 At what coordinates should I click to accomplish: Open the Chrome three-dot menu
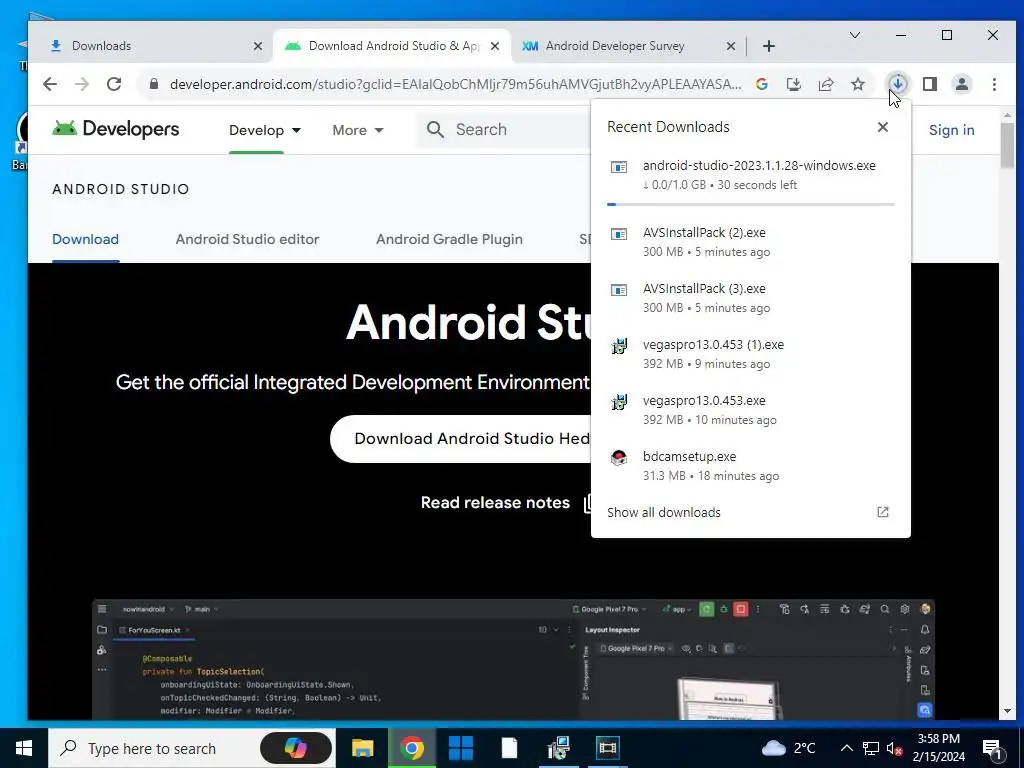(994, 84)
